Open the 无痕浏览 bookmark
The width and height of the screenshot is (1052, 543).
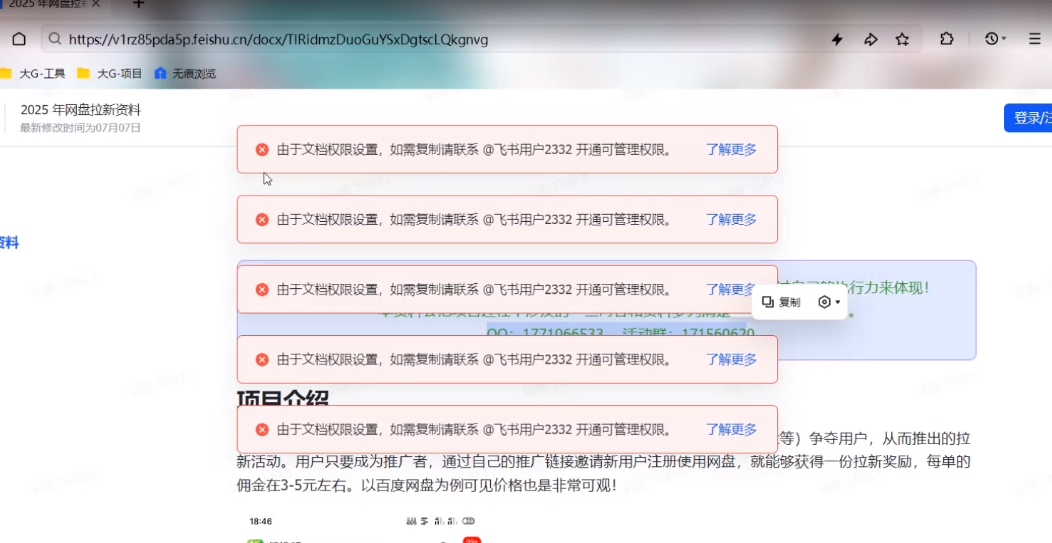click(x=185, y=73)
